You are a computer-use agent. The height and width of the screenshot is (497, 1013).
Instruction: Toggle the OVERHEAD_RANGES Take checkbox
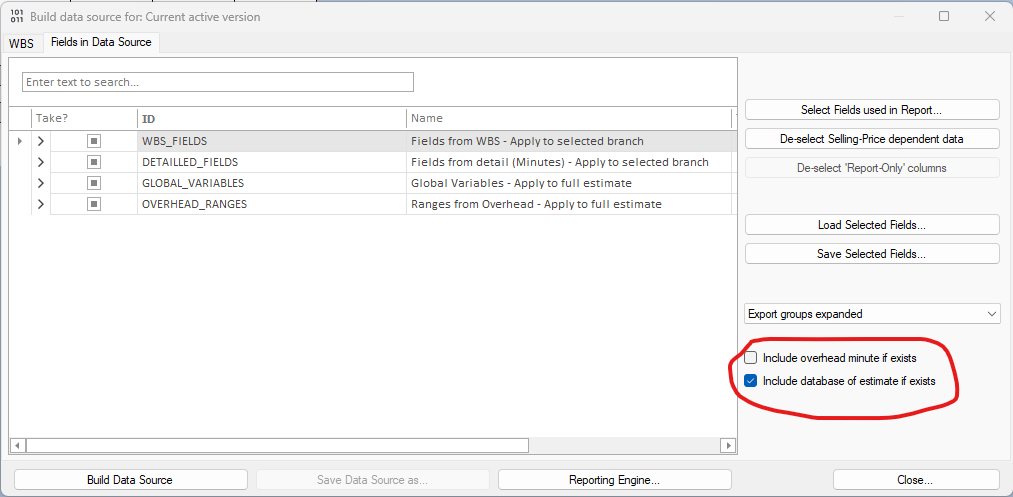94,204
